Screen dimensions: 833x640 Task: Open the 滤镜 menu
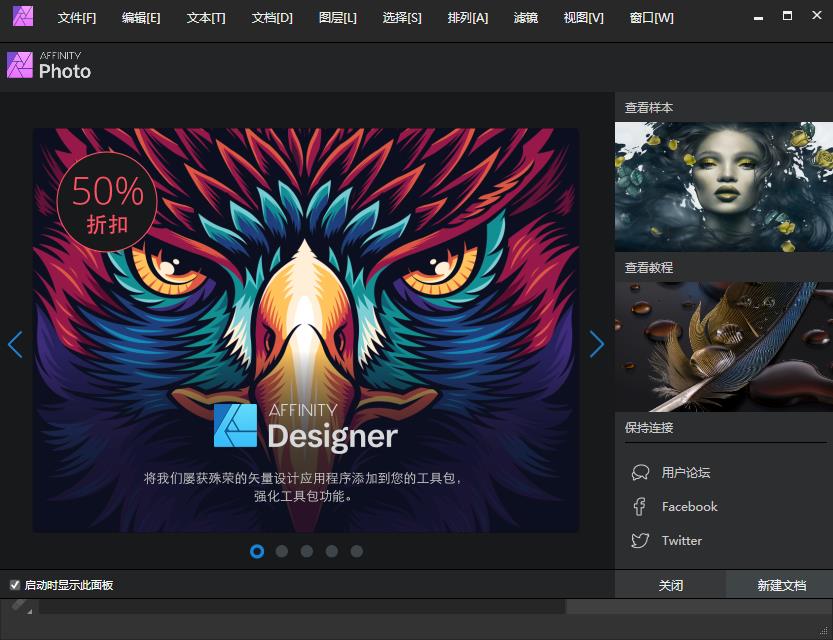tap(526, 17)
